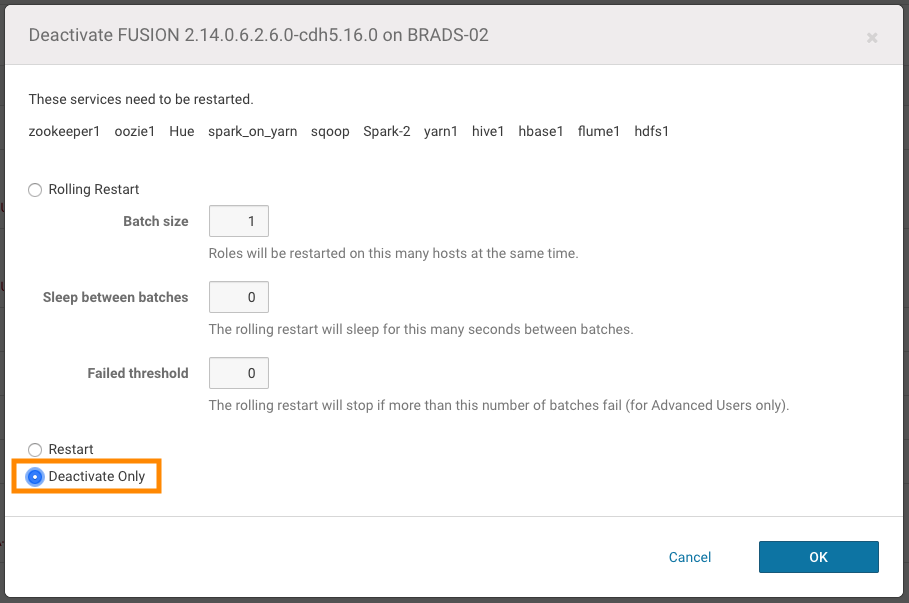Click the sqoop service name
The image size is (909, 603).
[x=330, y=131]
